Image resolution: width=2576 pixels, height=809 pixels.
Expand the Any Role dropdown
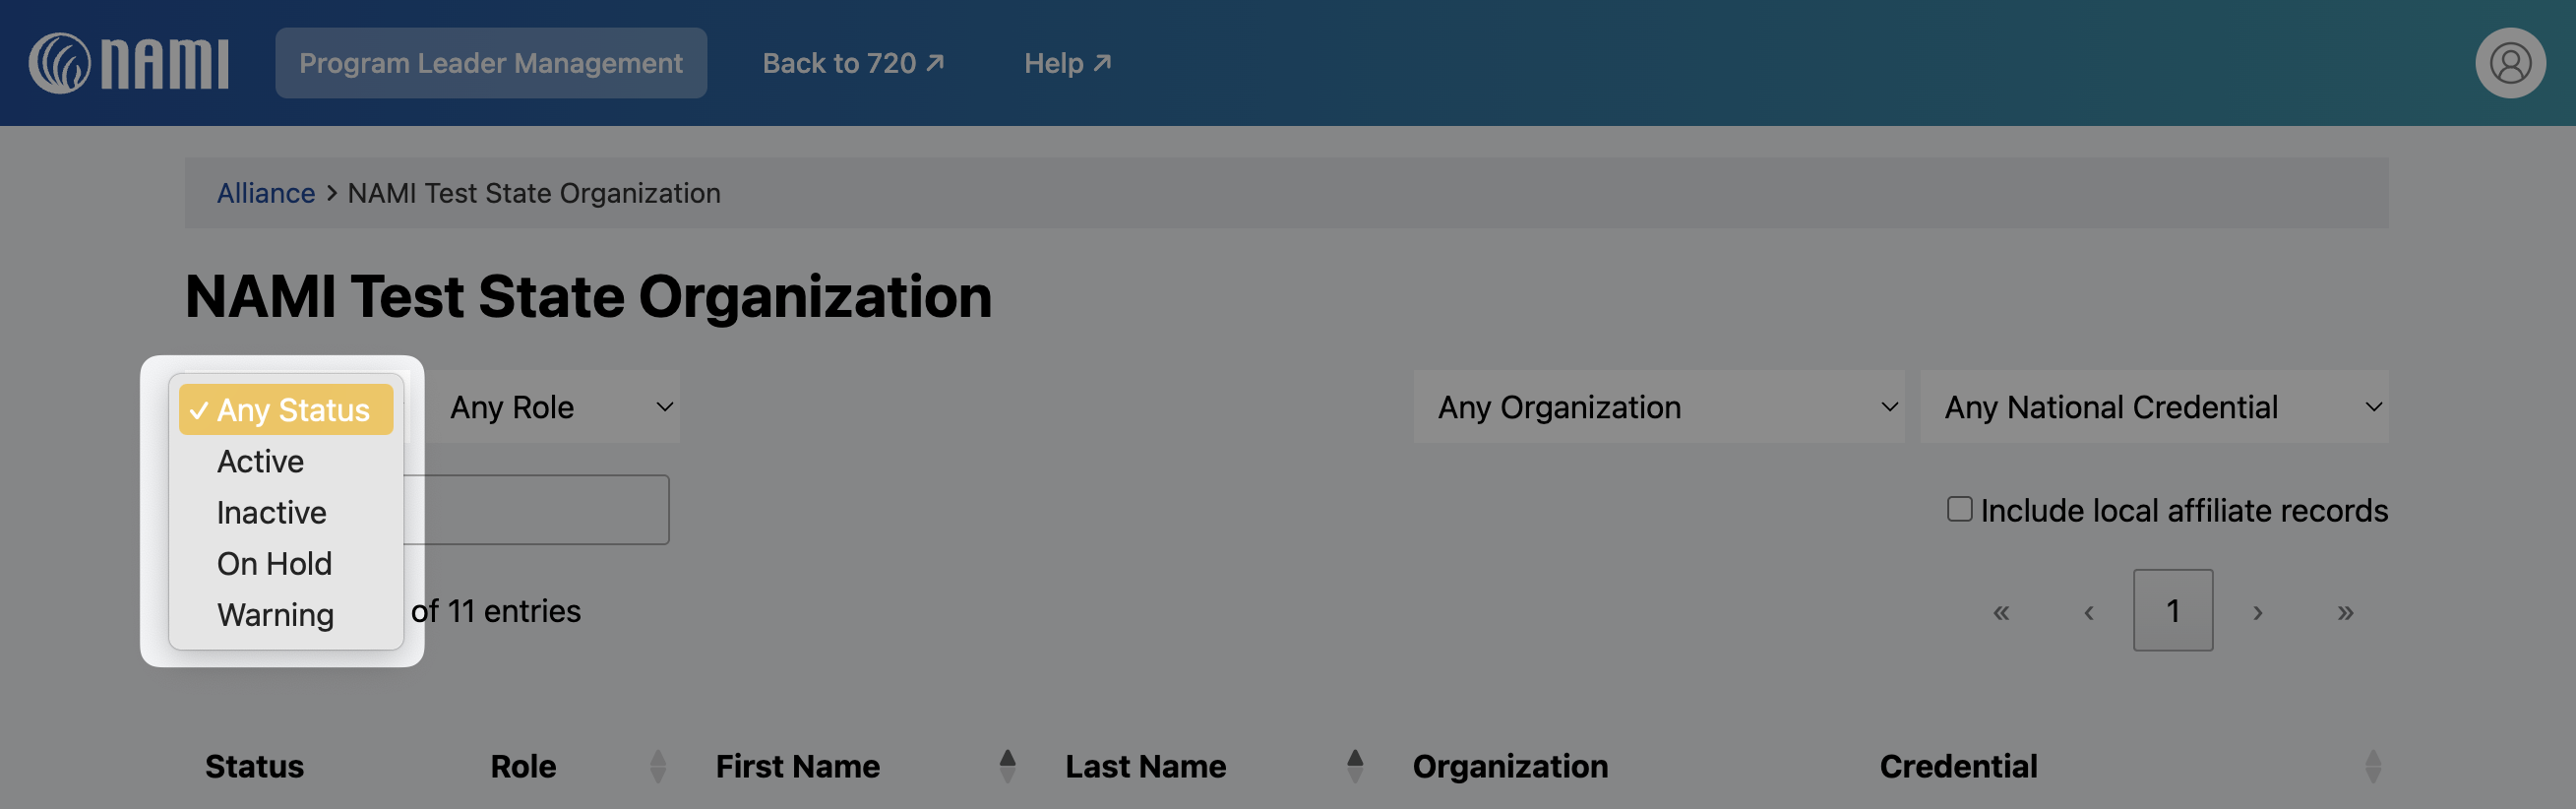(x=556, y=407)
